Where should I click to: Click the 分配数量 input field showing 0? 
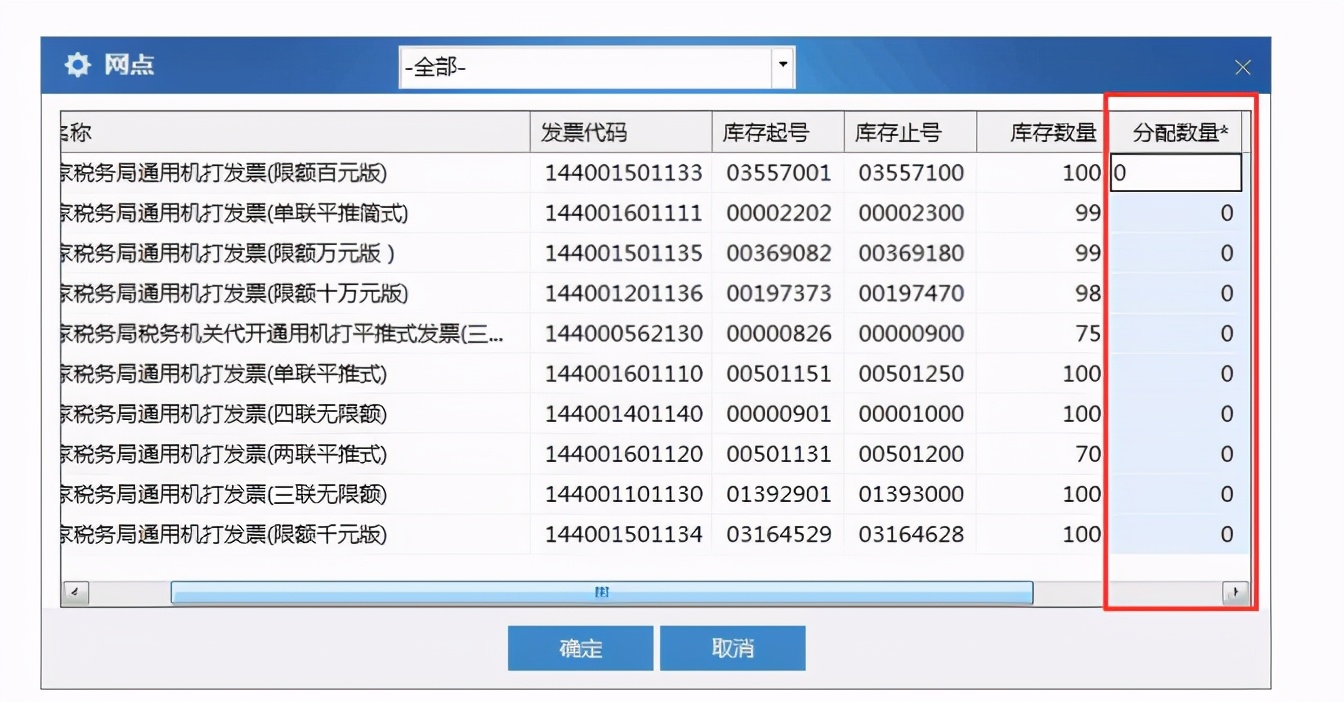coord(1175,172)
